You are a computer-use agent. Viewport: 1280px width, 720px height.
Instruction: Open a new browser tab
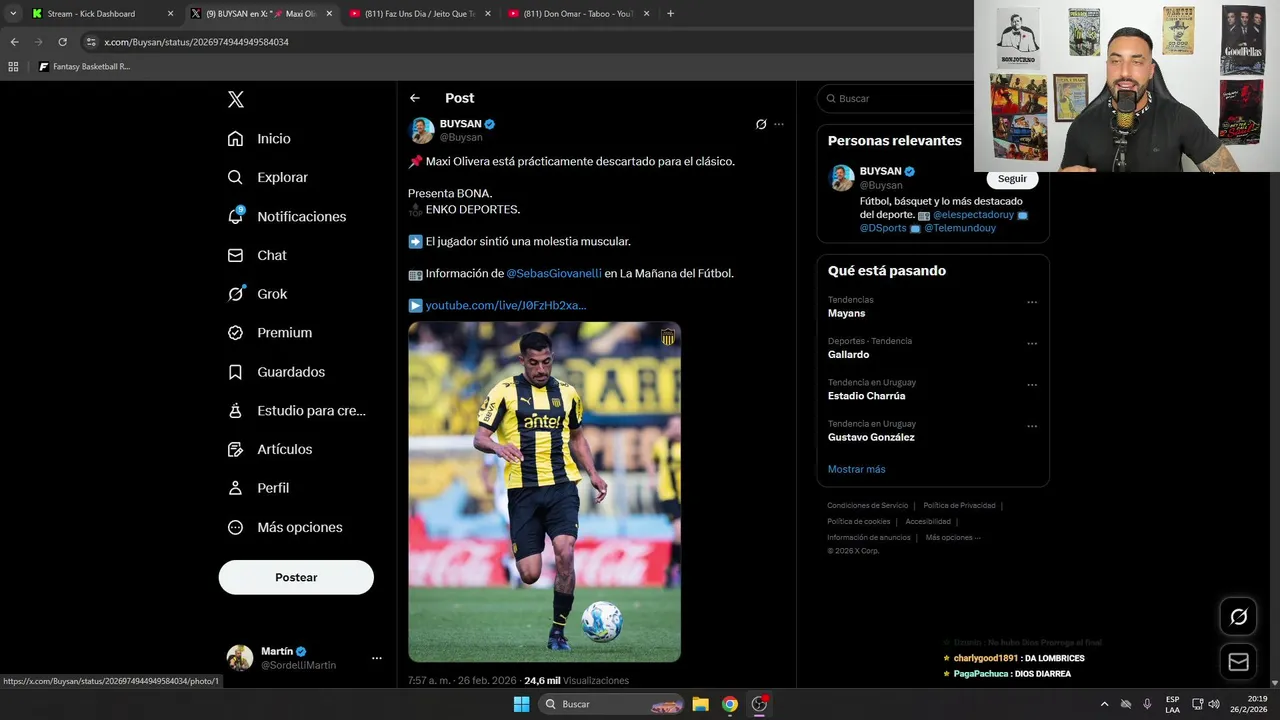(670, 14)
